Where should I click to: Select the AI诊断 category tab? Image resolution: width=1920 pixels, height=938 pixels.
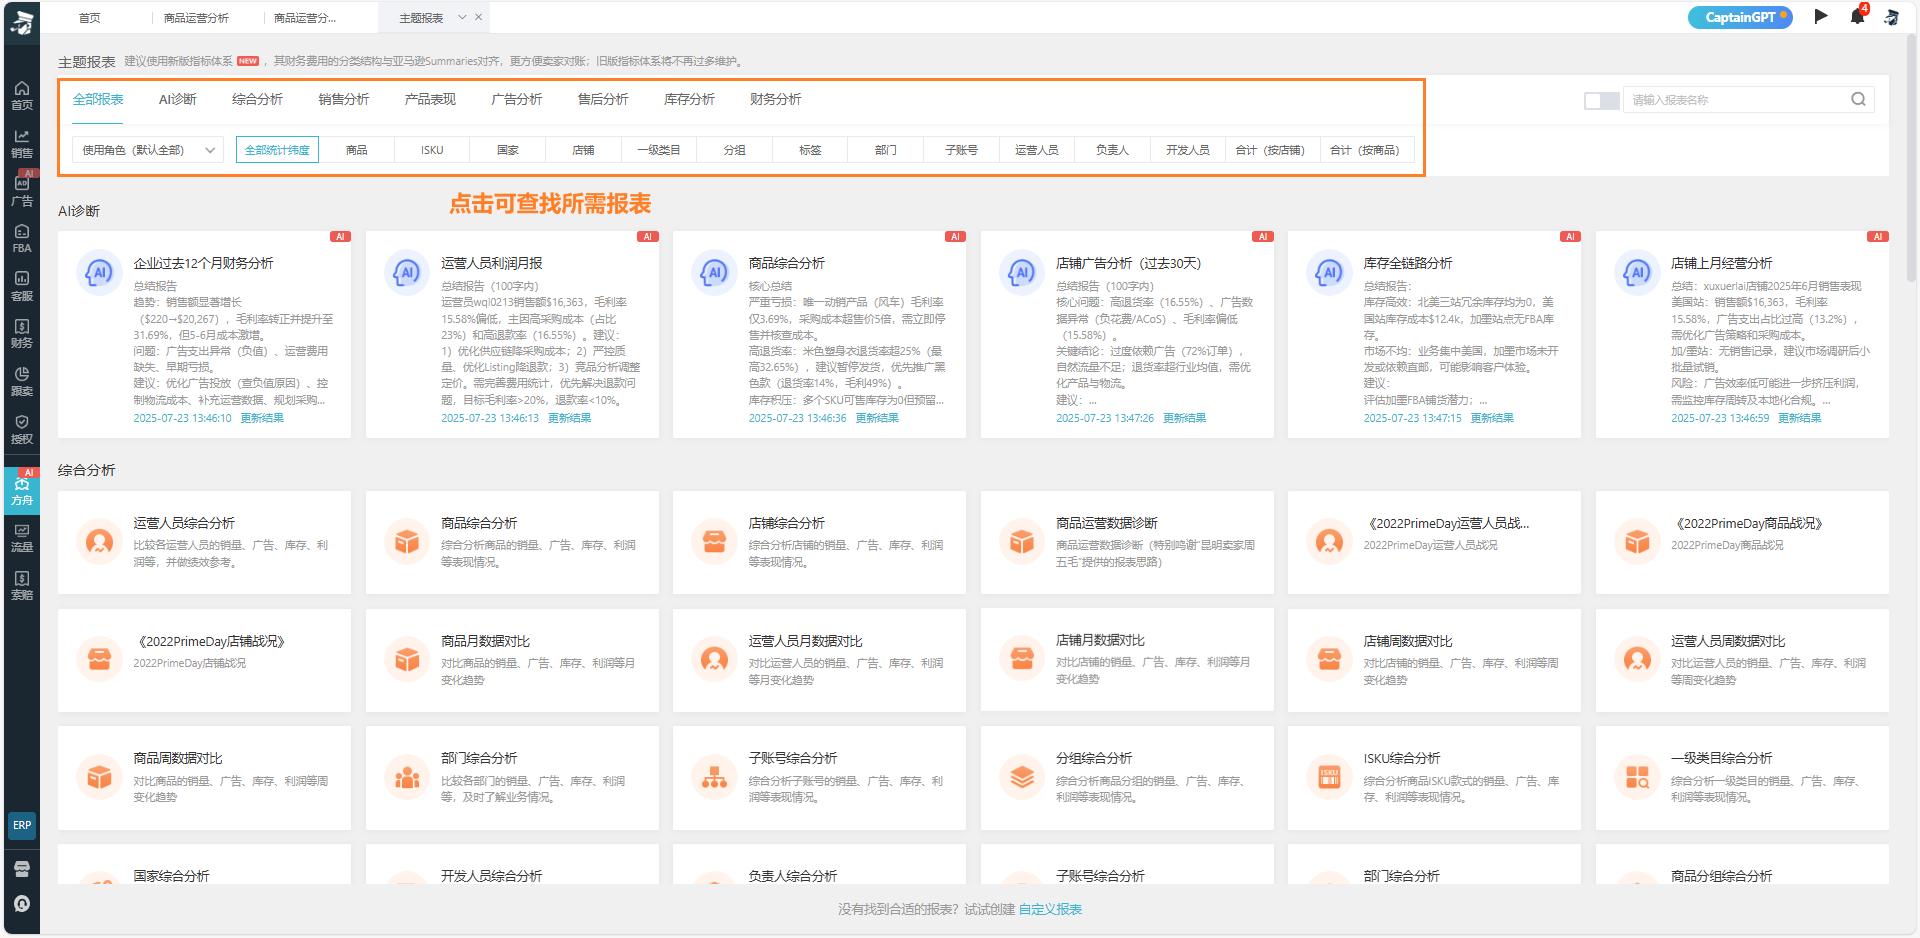pos(177,99)
